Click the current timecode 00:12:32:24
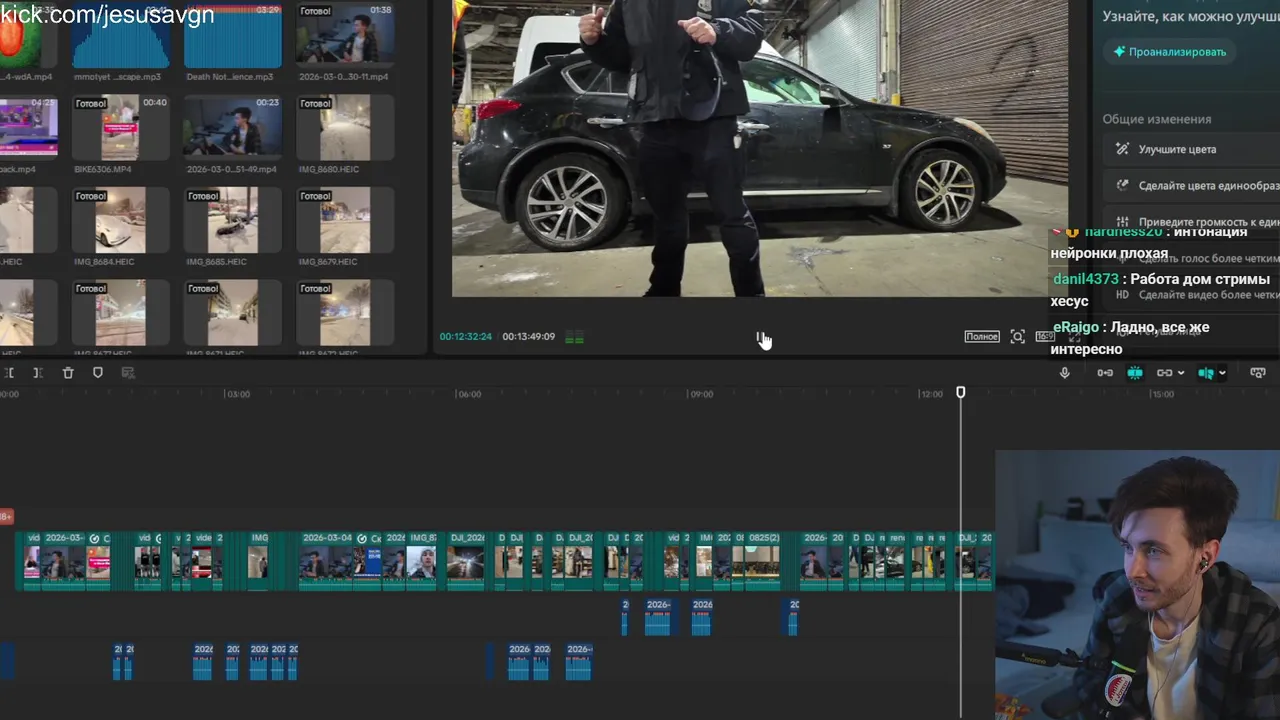 pyautogui.click(x=466, y=337)
